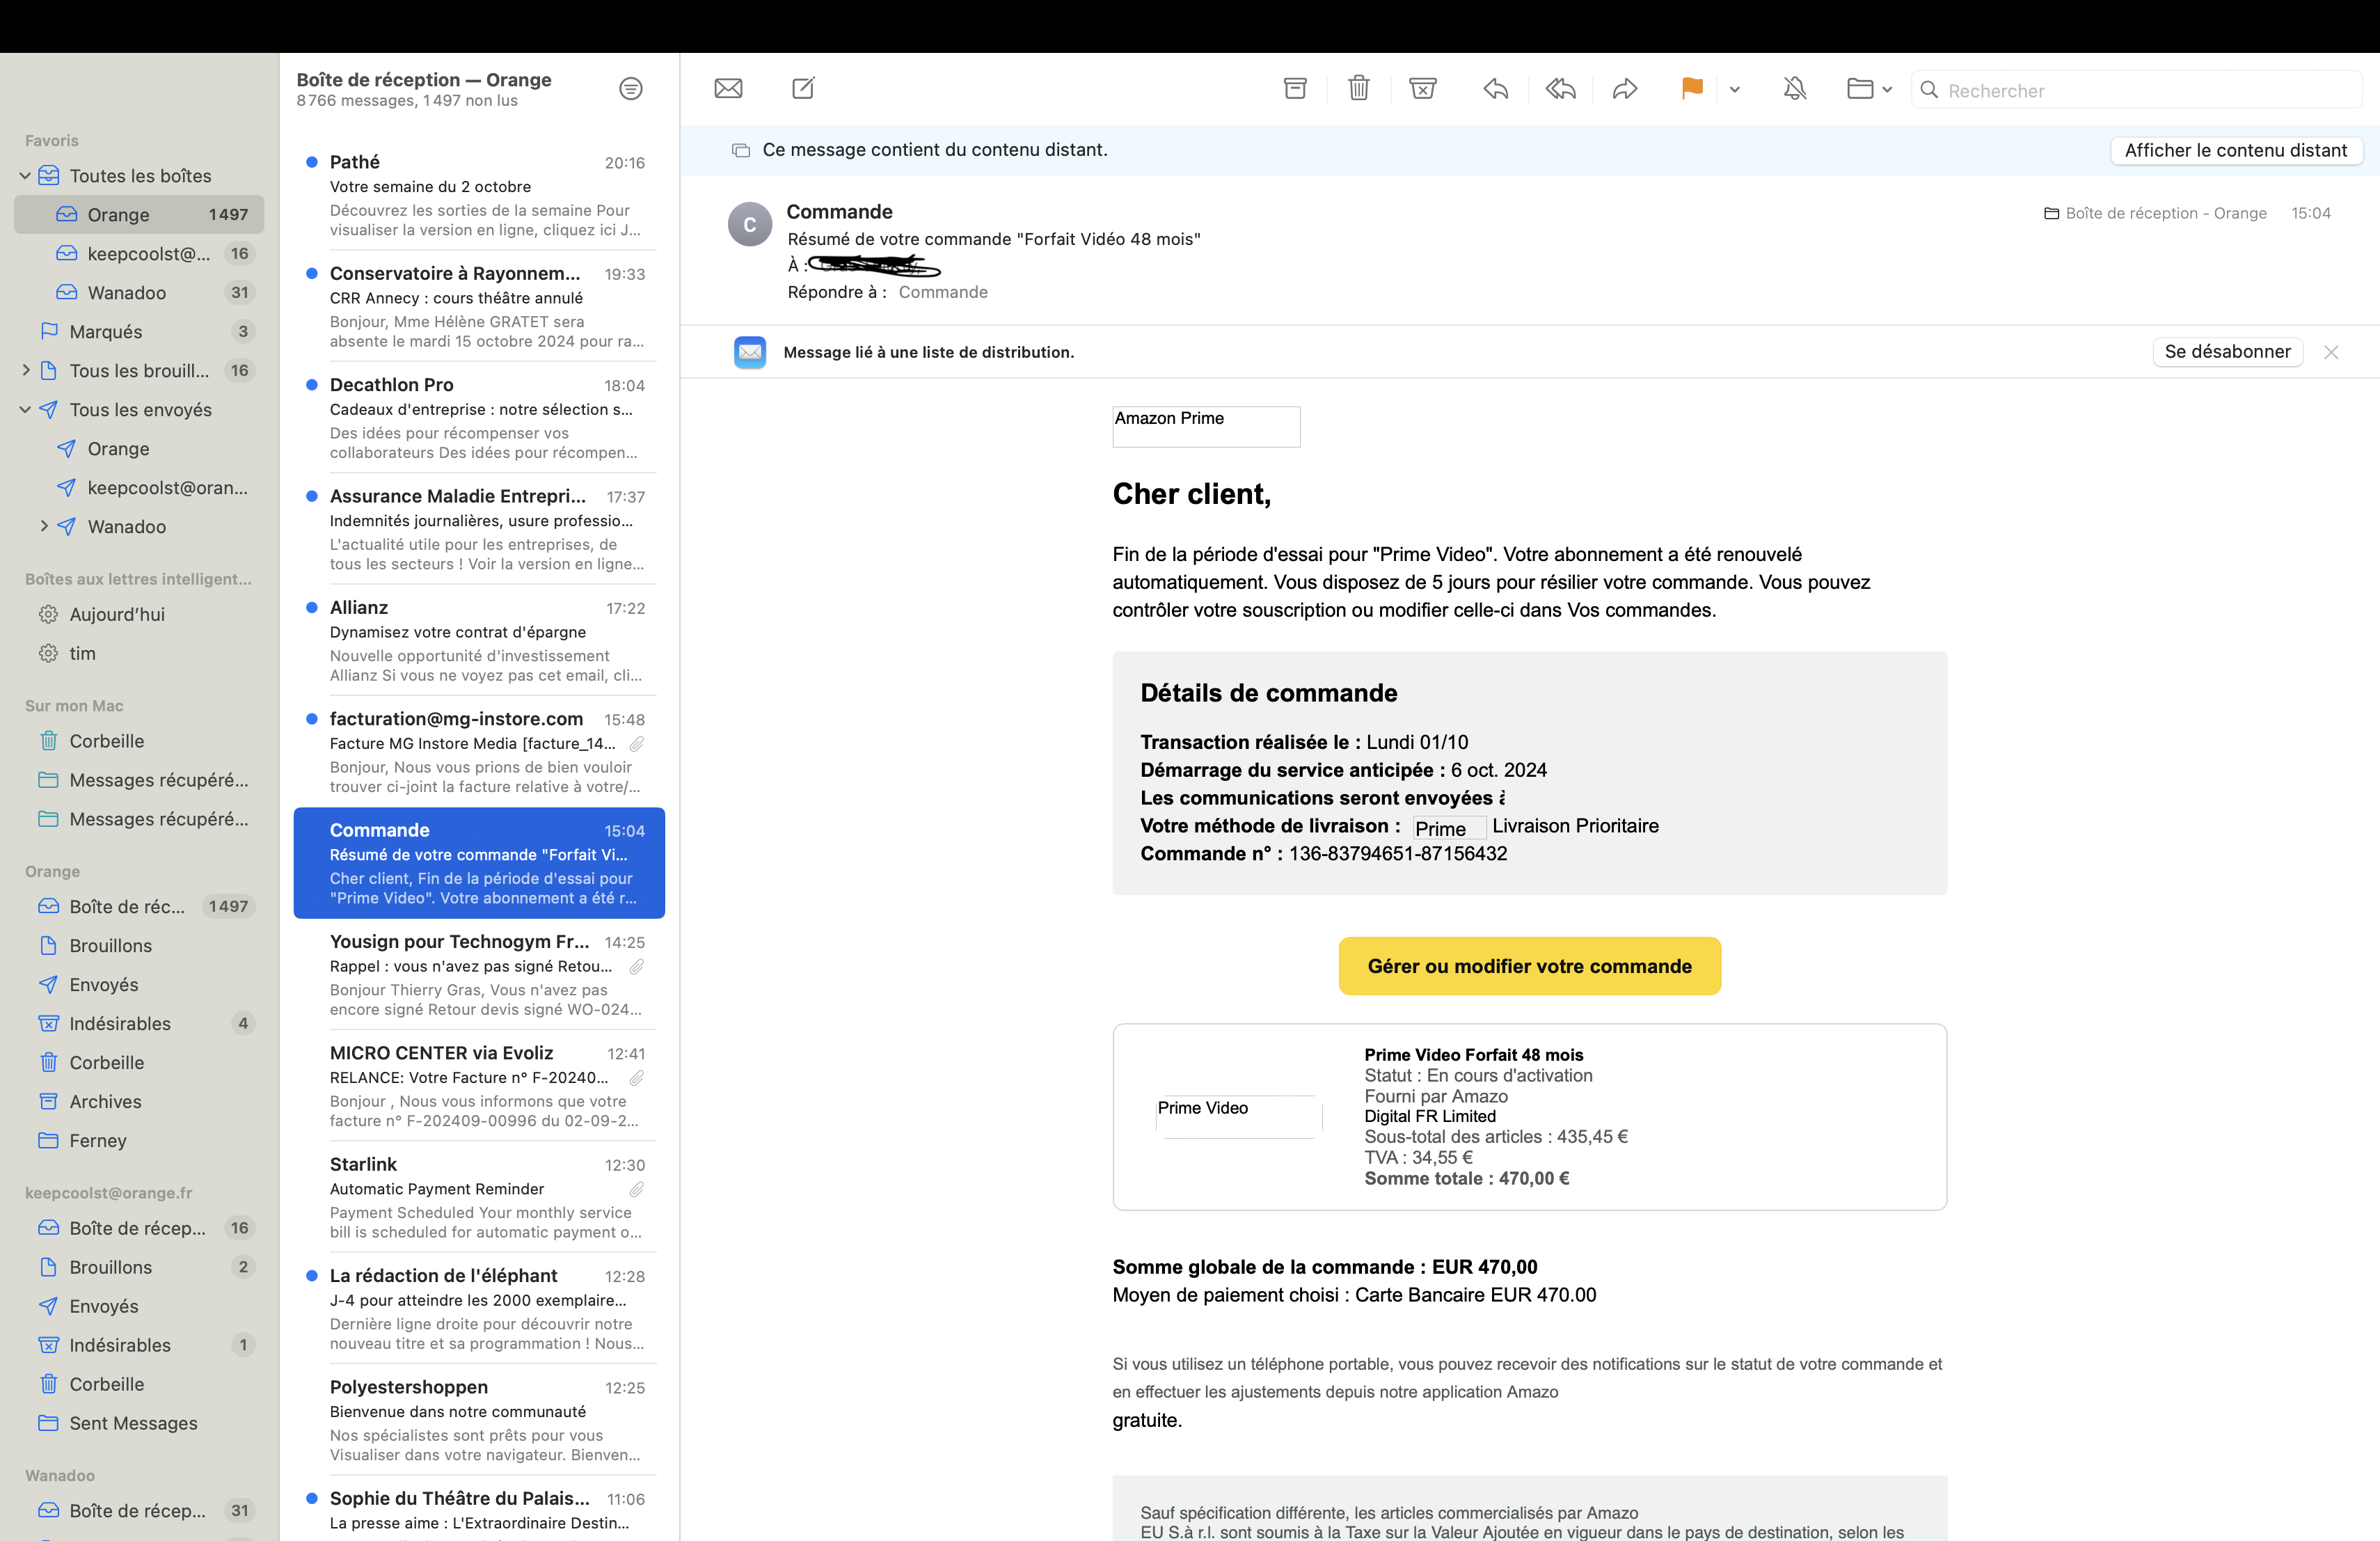2380x1541 pixels.
Task: Reply all to the message
Action: (1560, 89)
